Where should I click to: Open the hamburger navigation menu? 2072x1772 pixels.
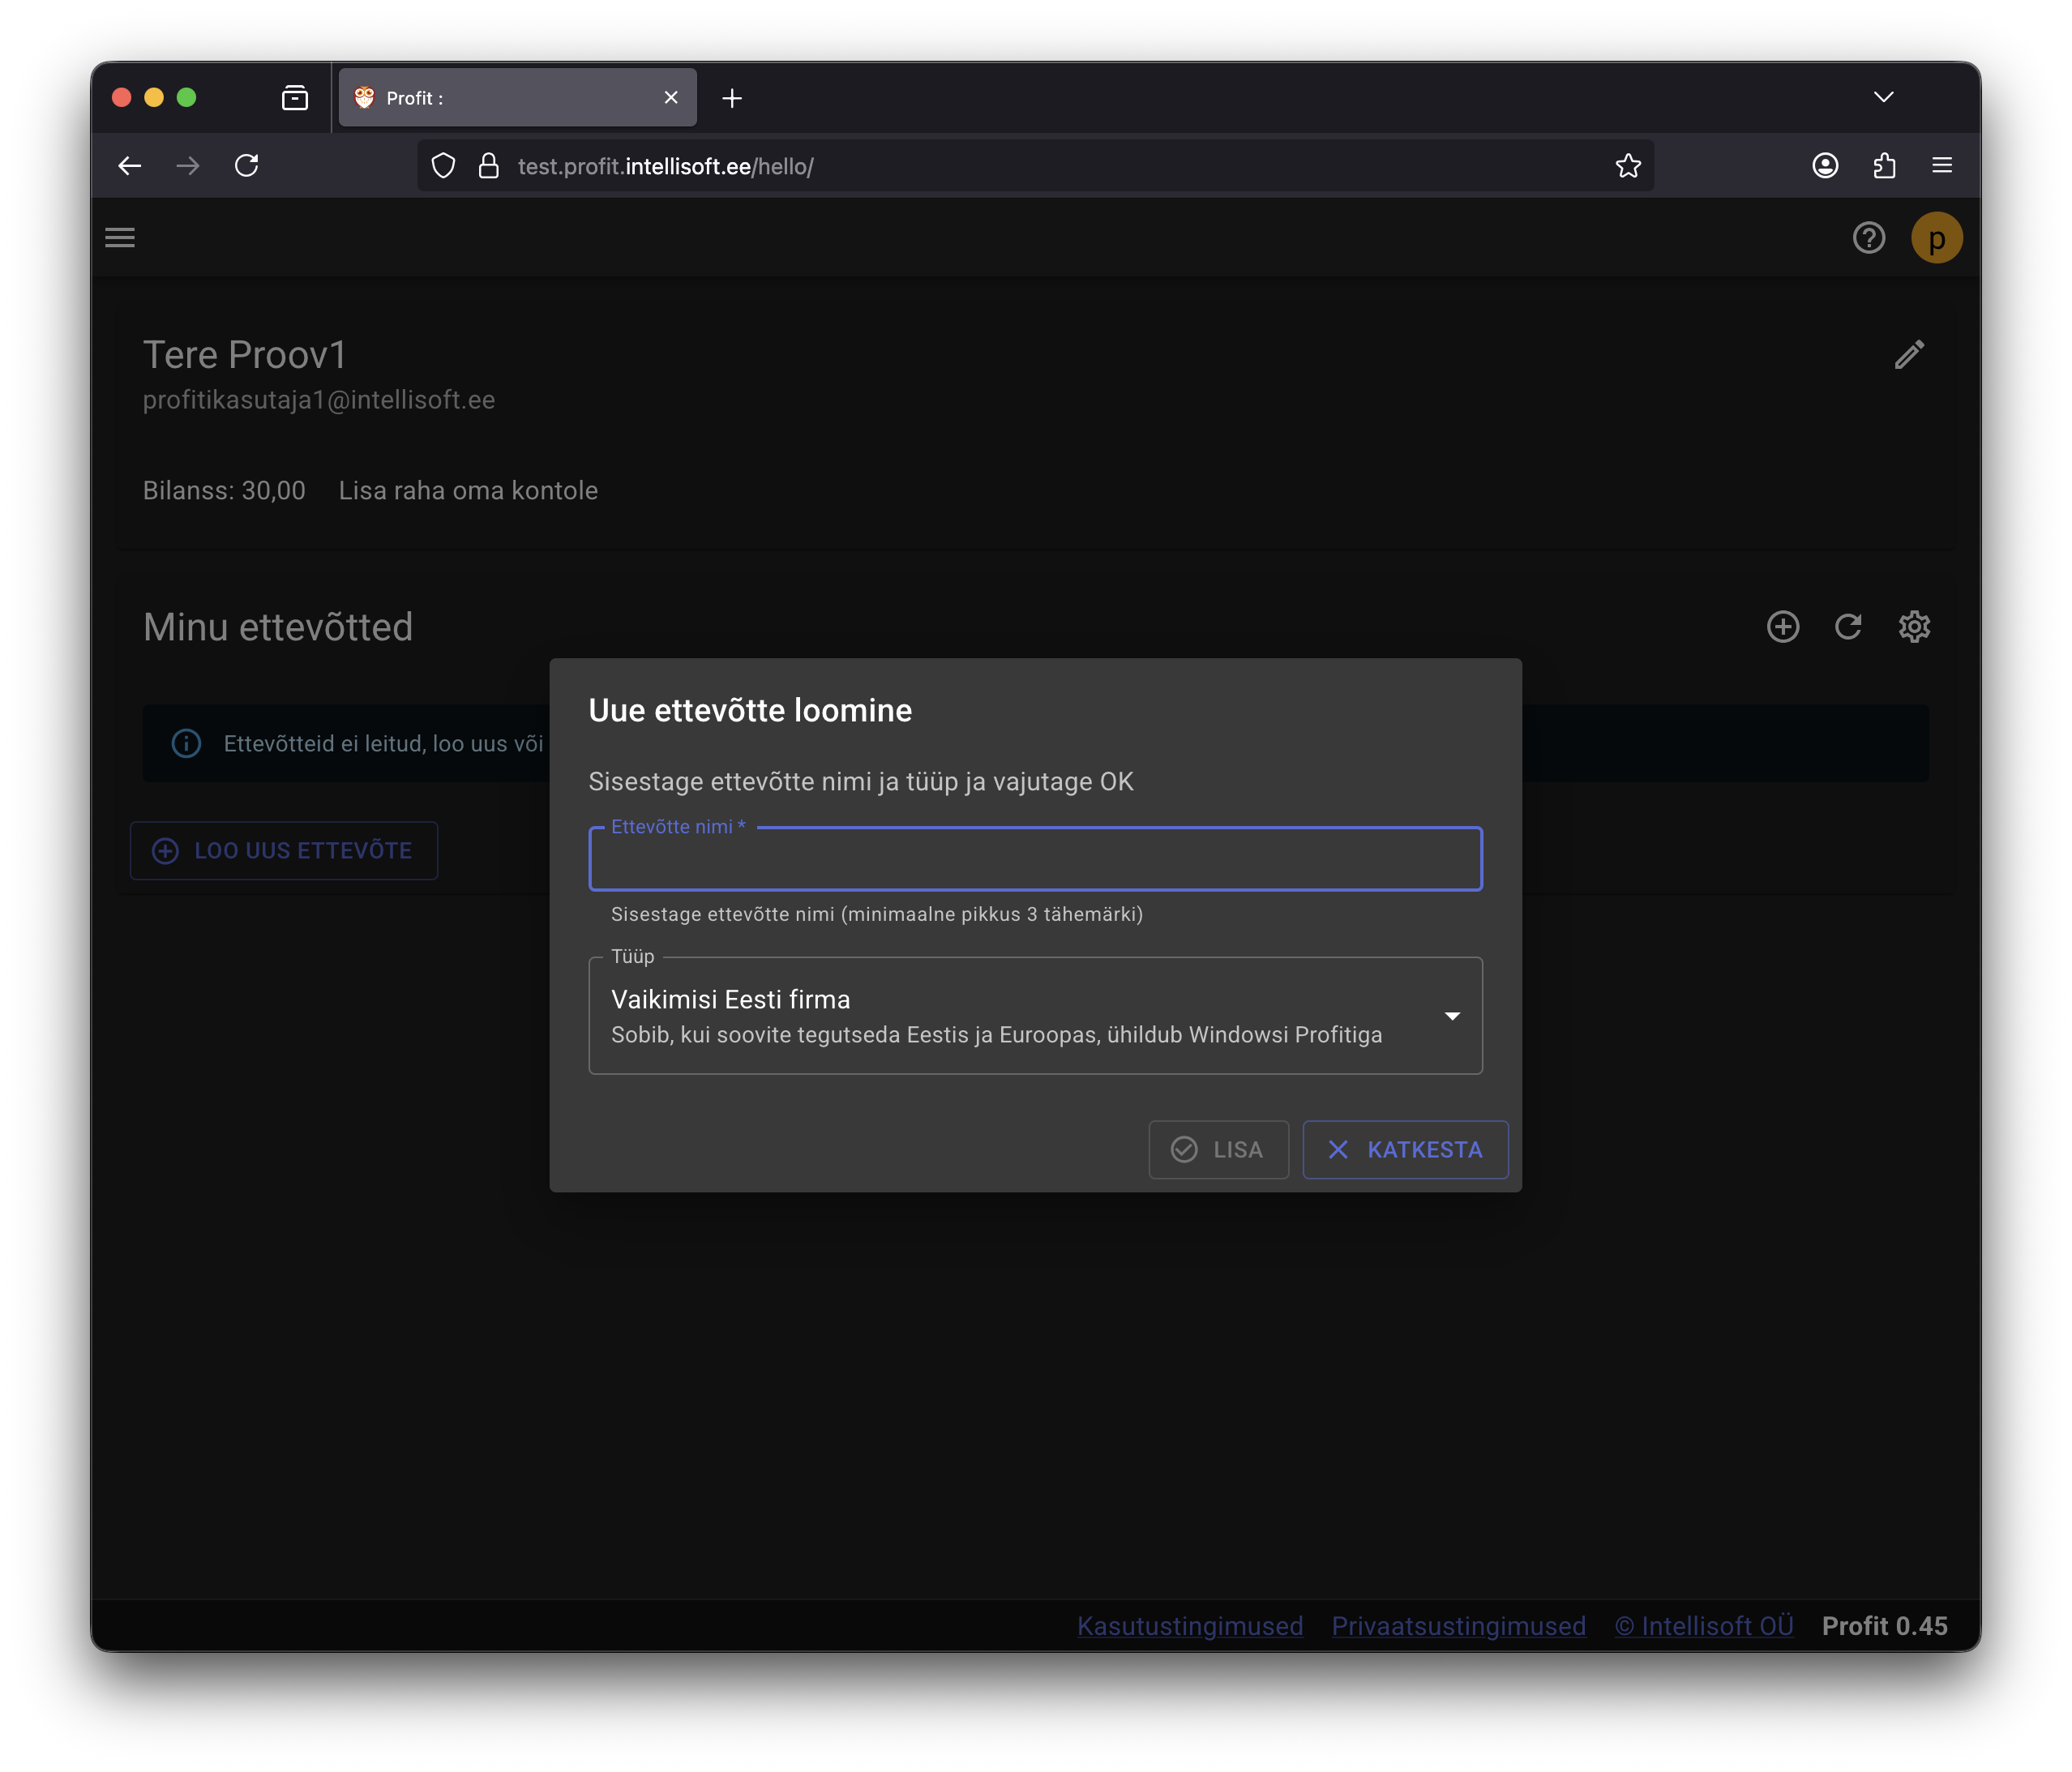(120, 238)
